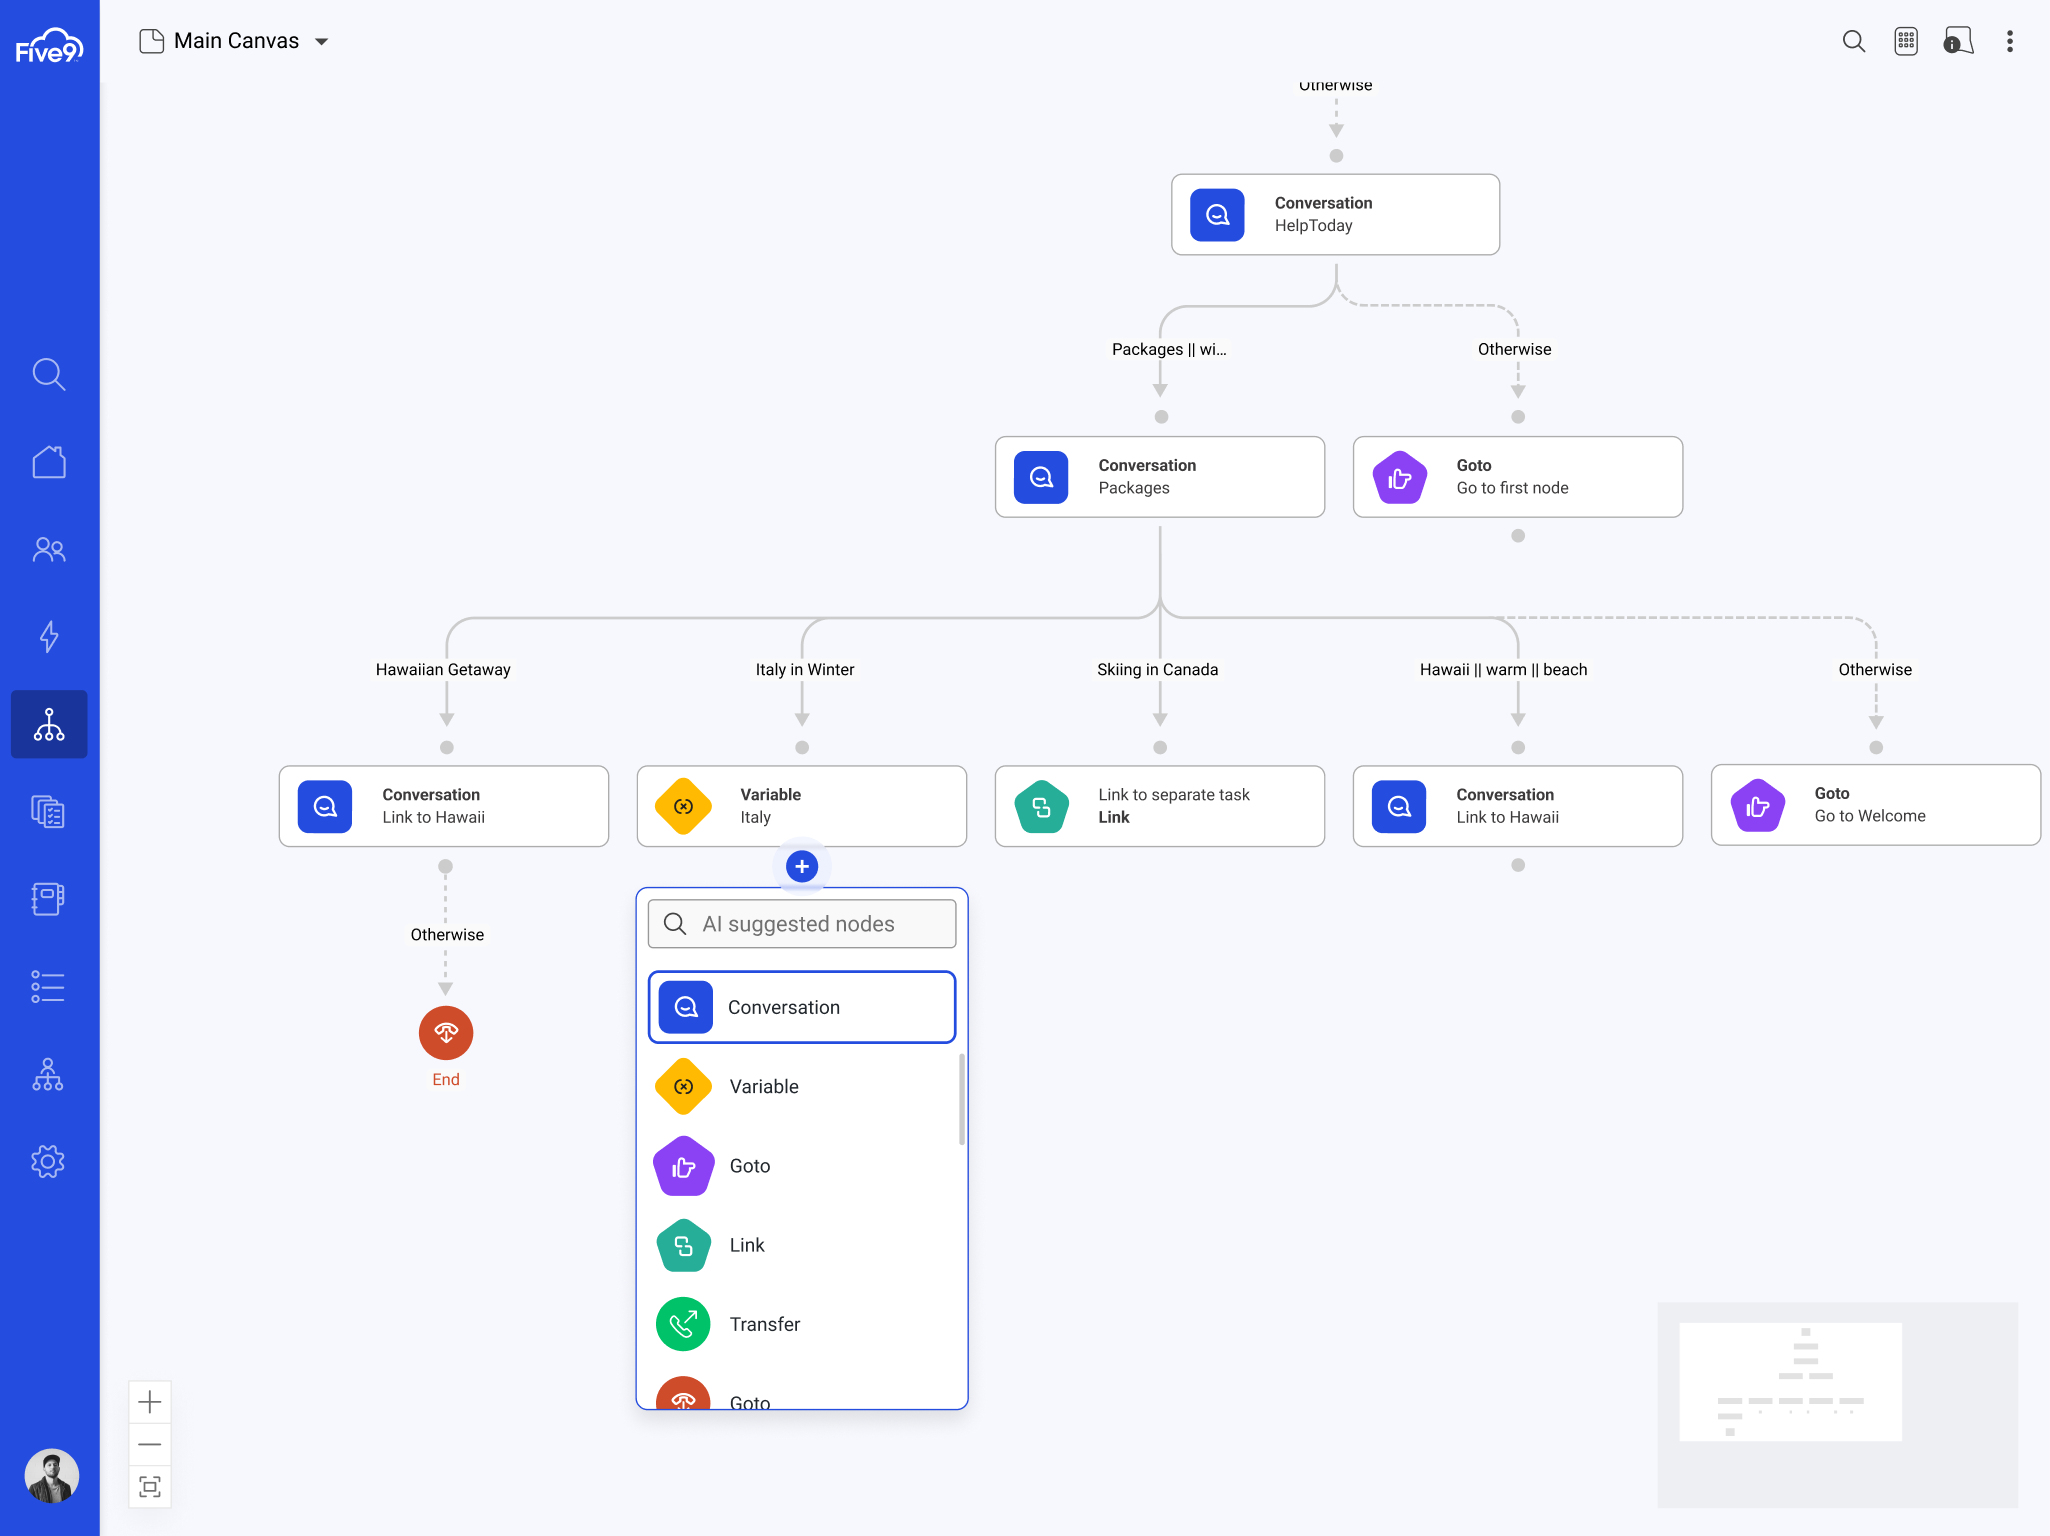Click the home icon in sidebar
The width and height of the screenshot is (2050, 1536).
[x=49, y=462]
